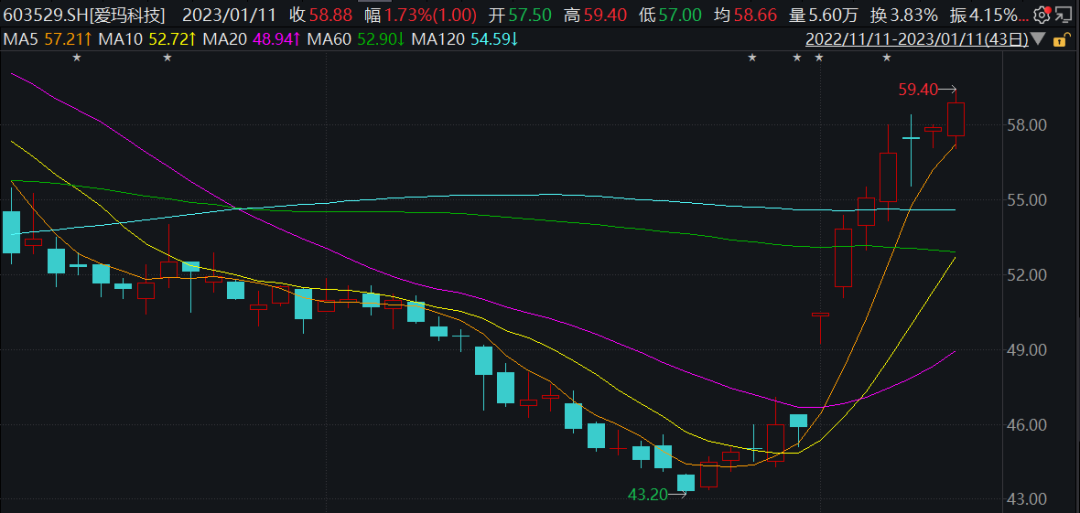Image resolution: width=1080 pixels, height=513 pixels.
Task: Click the closing price 收58.88
Action: tap(320, 14)
